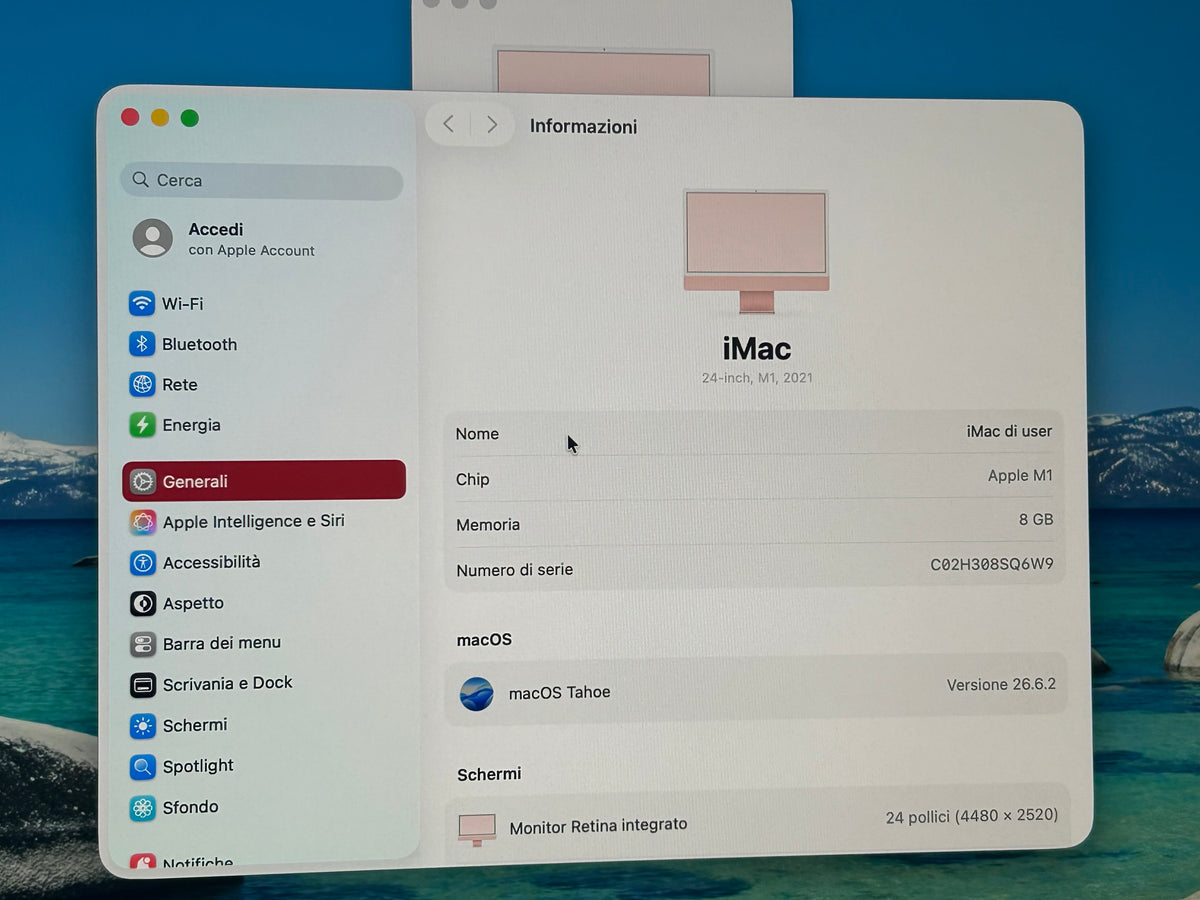This screenshot has height=900, width=1200.
Task: Go back with the left chevron
Action: tap(448, 124)
